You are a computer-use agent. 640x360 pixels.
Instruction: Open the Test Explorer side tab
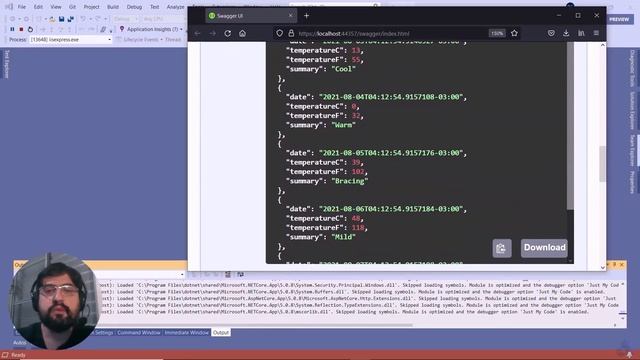tap(7, 64)
